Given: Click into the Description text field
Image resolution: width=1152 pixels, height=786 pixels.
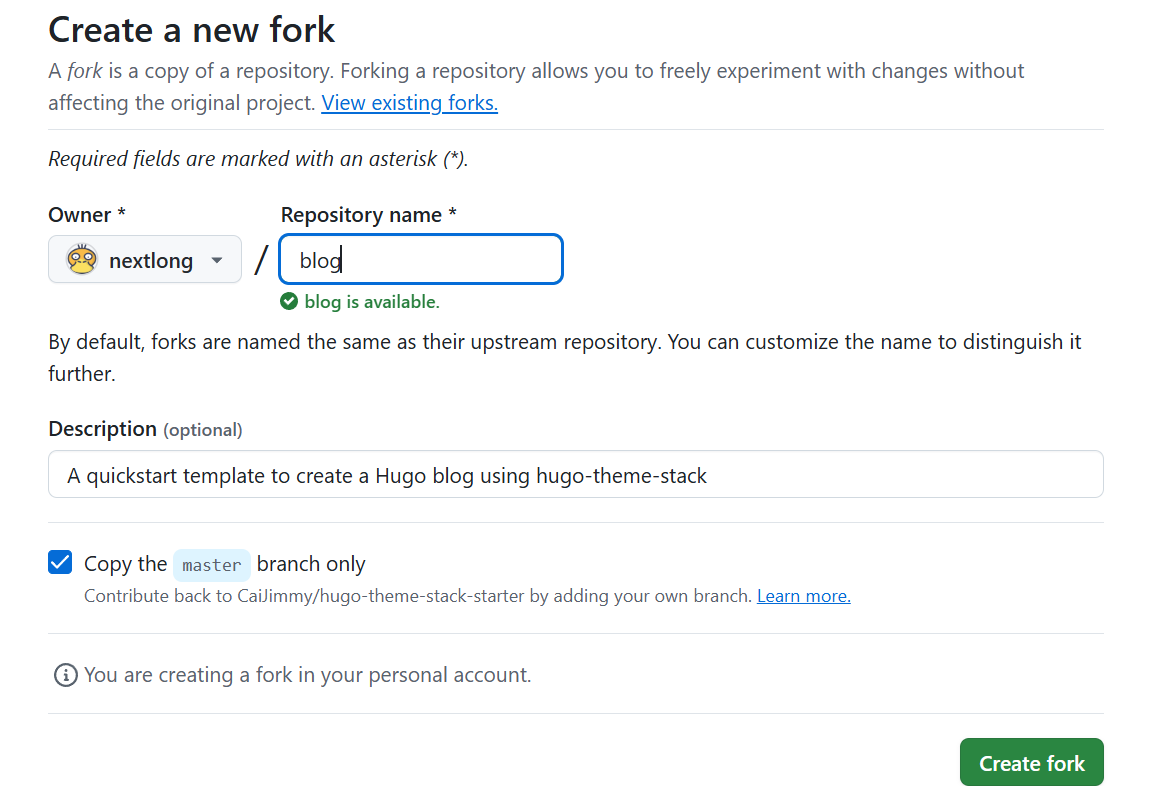Looking at the screenshot, I should [575, 475].
